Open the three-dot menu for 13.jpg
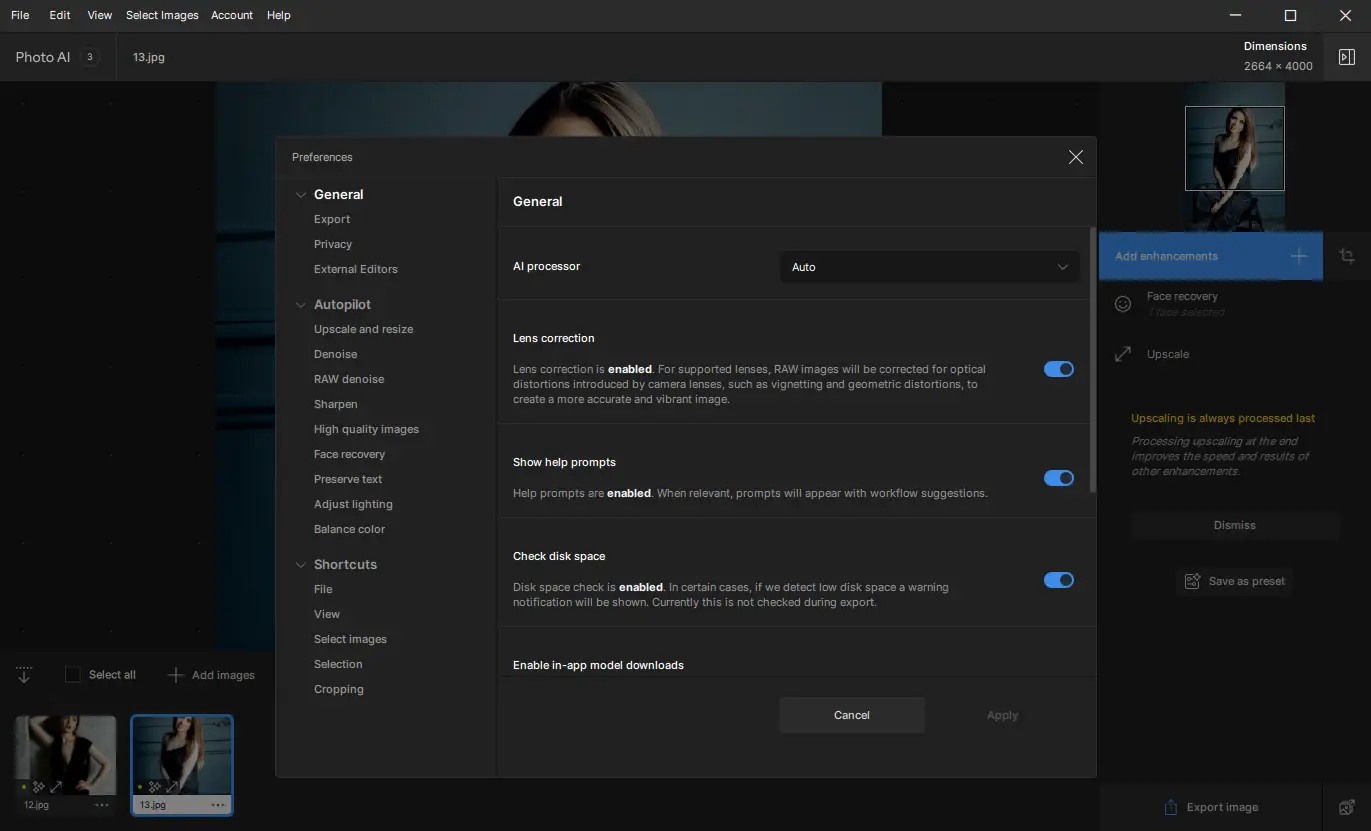Screen dimensions: 1371x831 coord(218,804)
